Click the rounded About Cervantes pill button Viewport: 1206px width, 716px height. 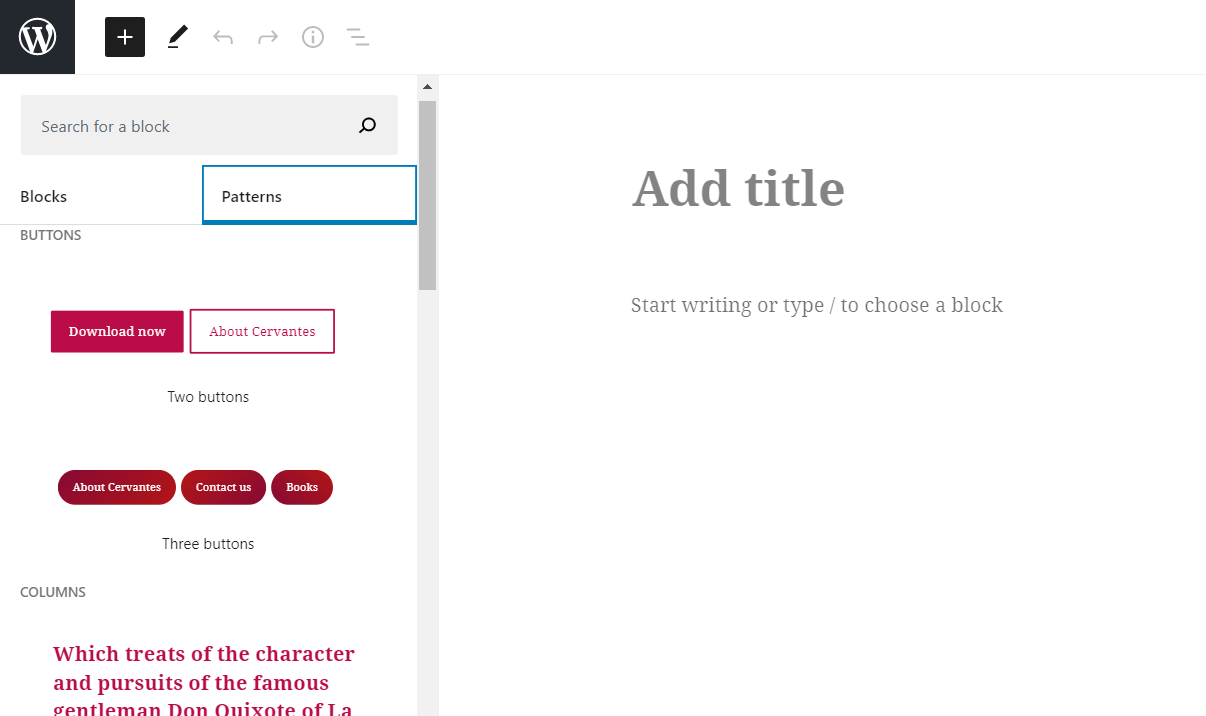click(x=117, y=487)
